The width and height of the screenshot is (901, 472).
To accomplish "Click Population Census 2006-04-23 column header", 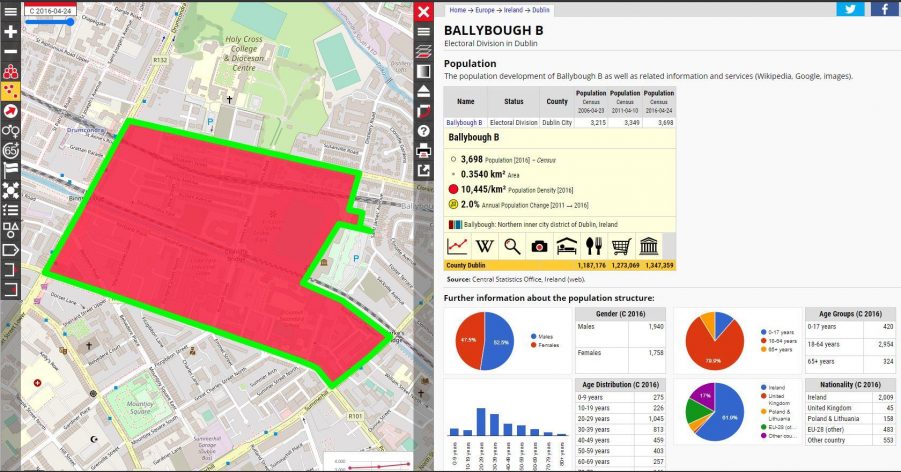I will [591, 102].
